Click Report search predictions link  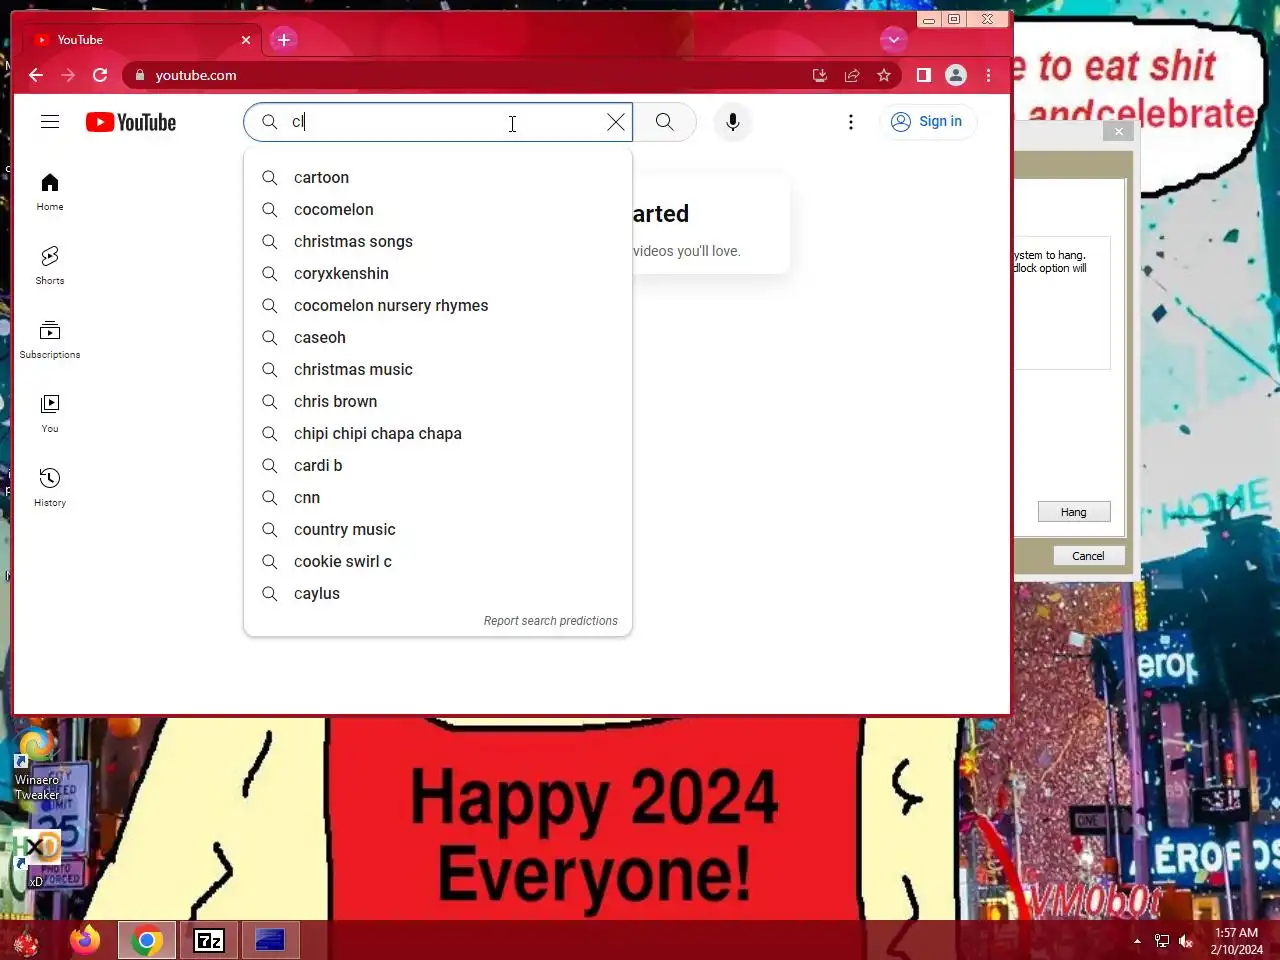point(551,621)
